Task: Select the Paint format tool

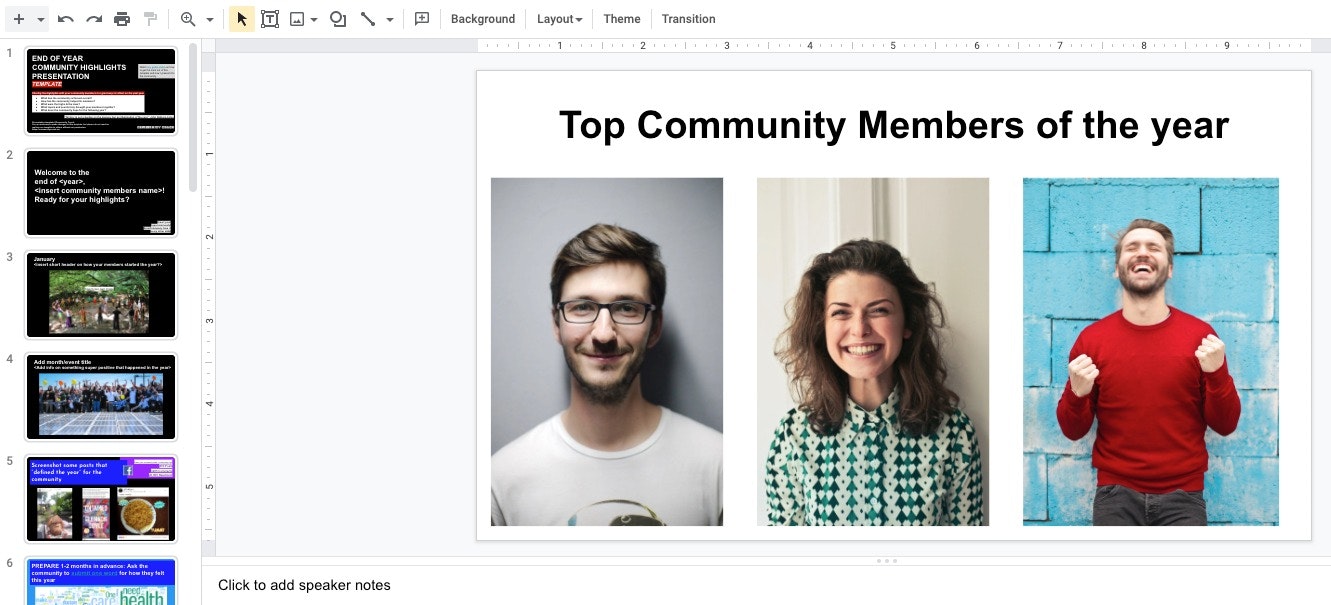Action: [x=150, y=18]
